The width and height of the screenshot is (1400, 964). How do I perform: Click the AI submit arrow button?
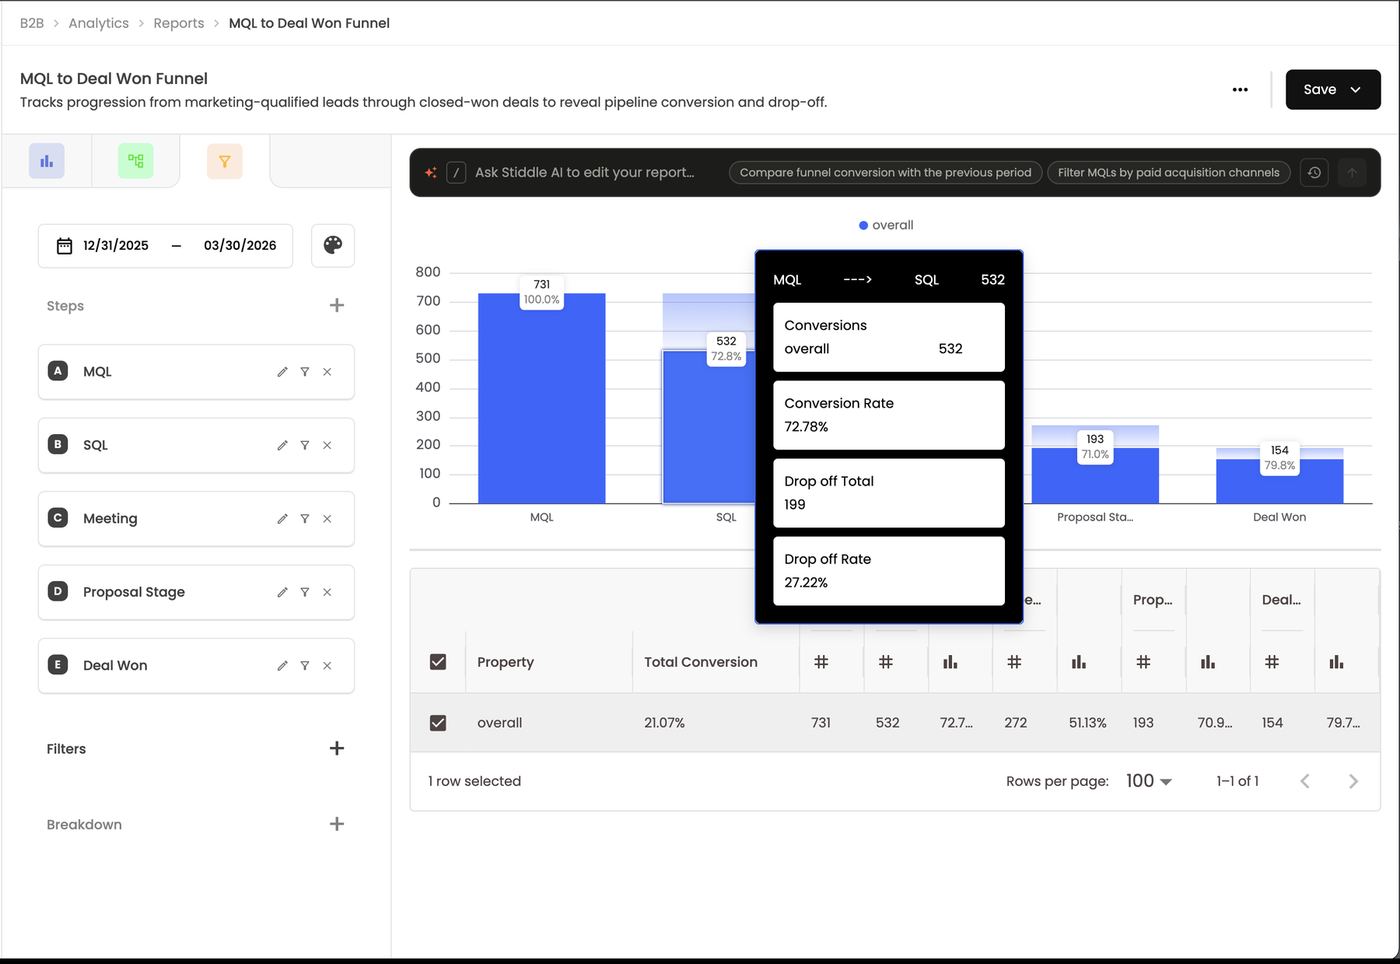click(x=1352, y=172)
